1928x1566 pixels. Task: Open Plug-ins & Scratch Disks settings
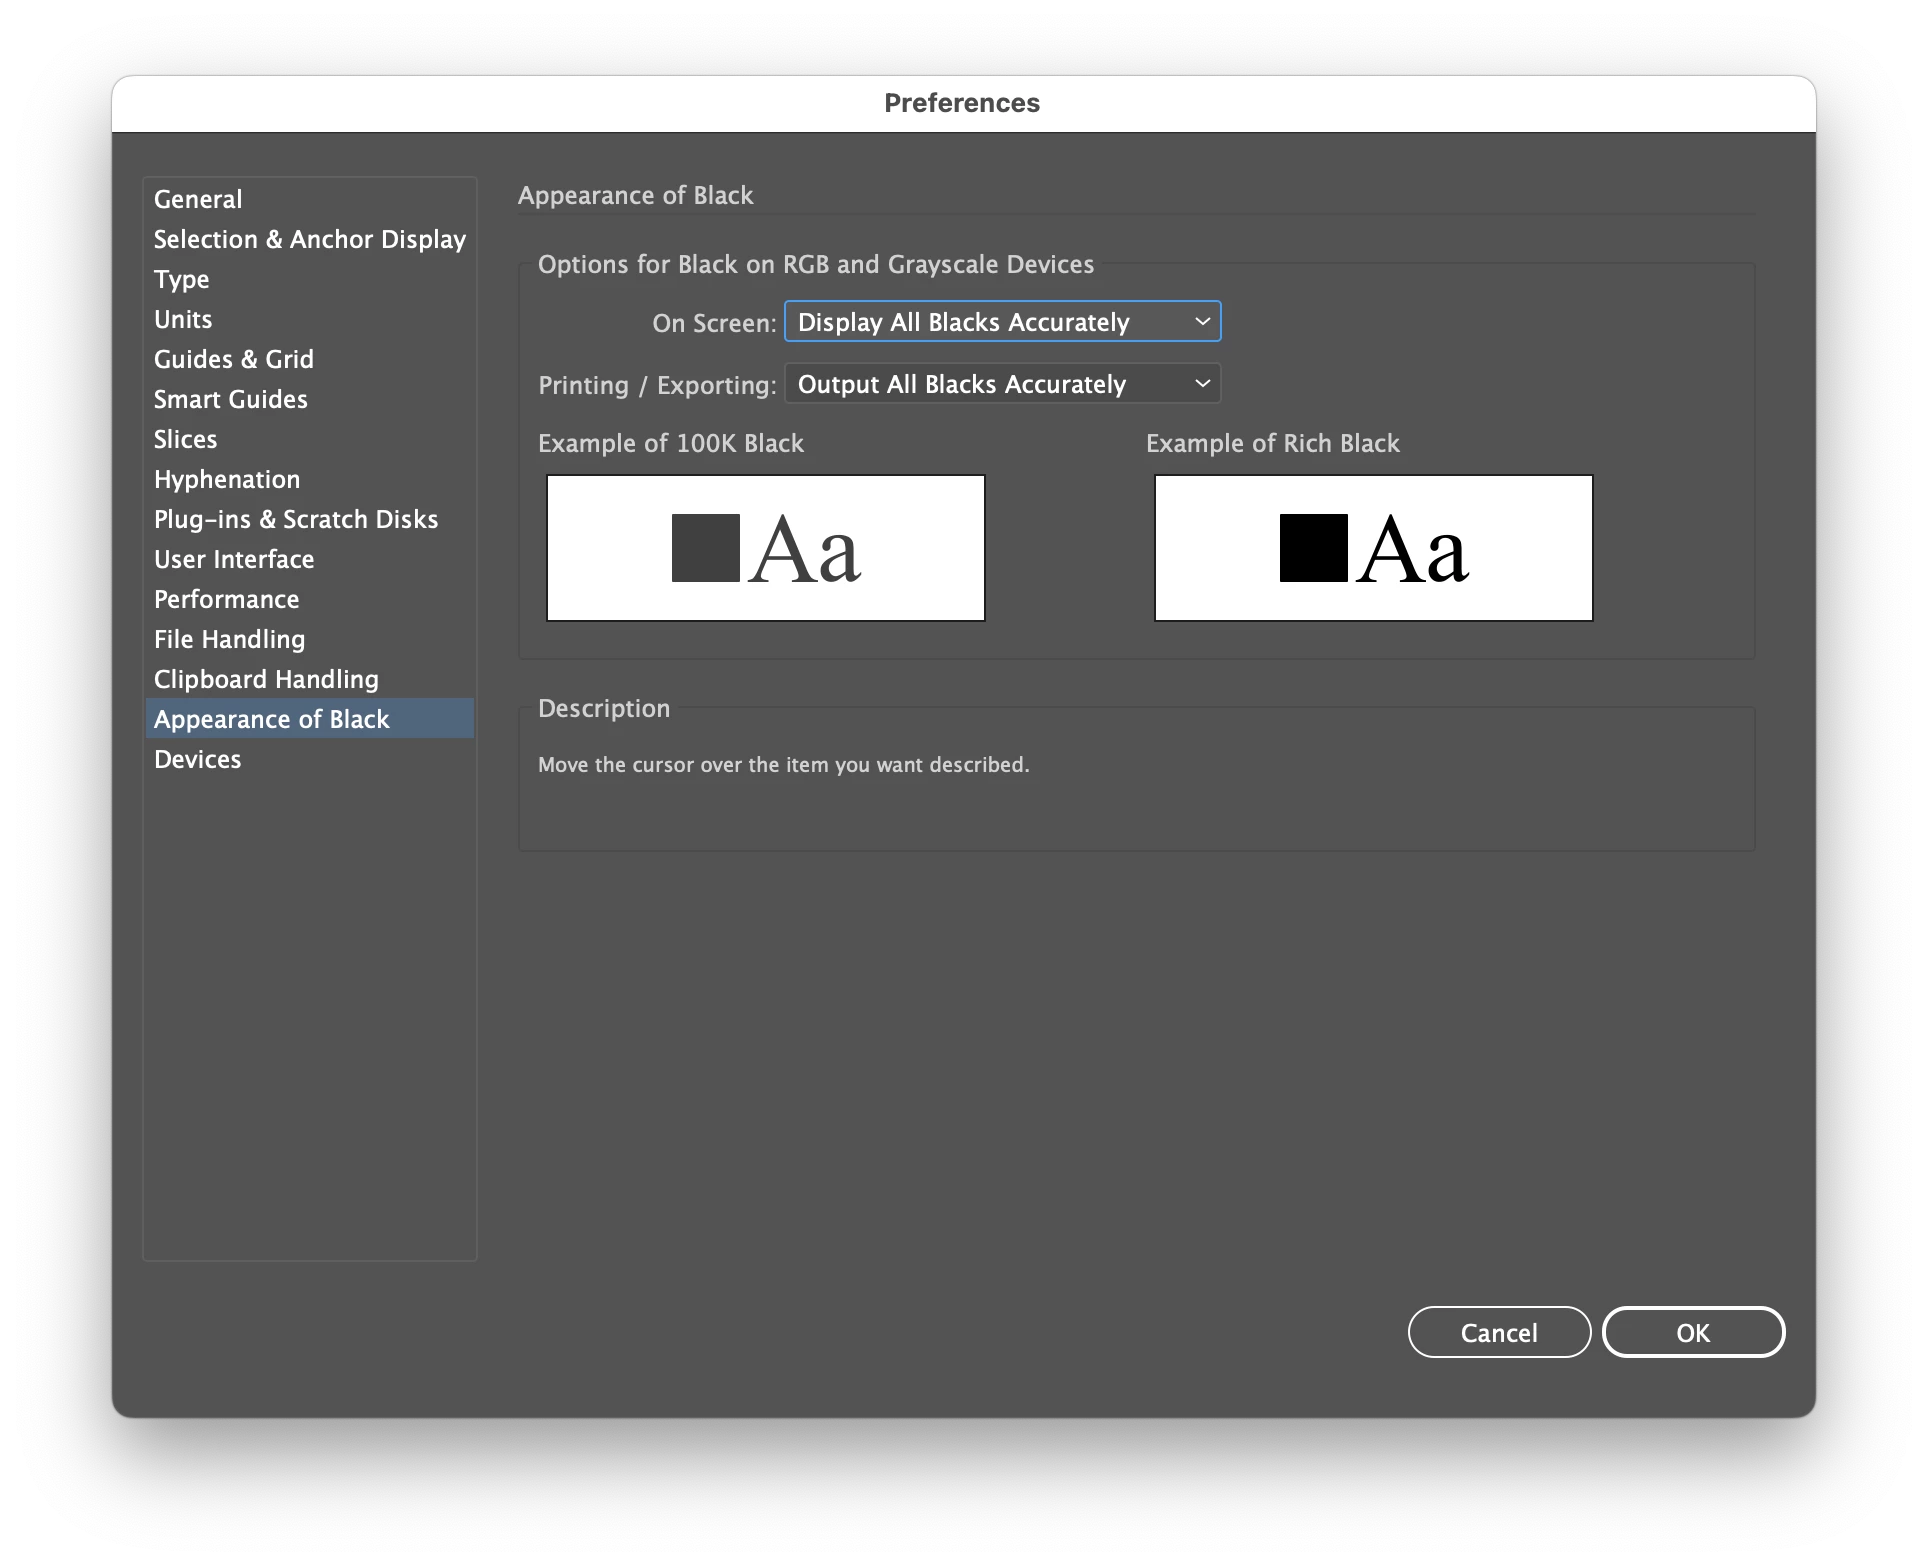(296, 519)
